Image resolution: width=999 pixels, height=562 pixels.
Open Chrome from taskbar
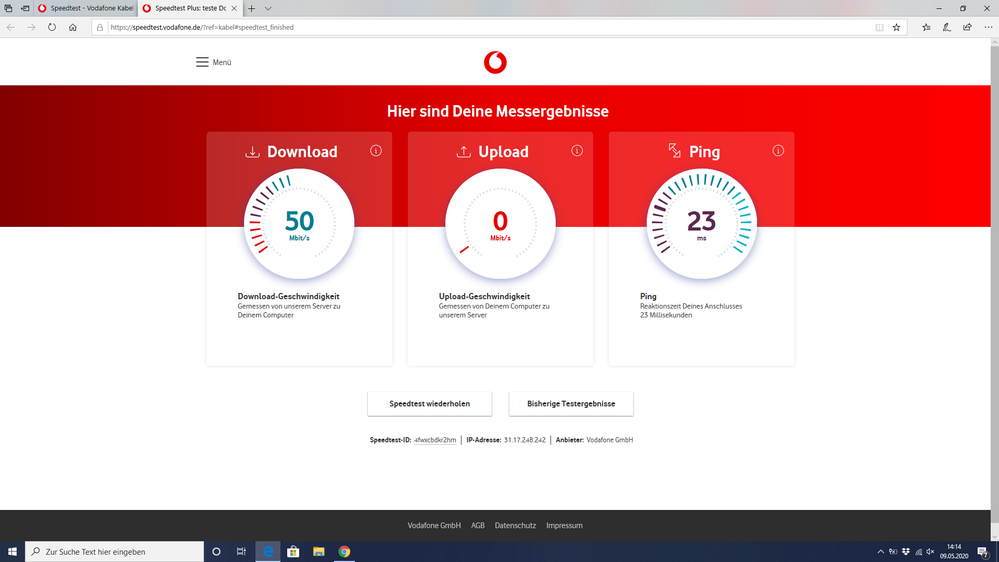(x=344, y=552)
